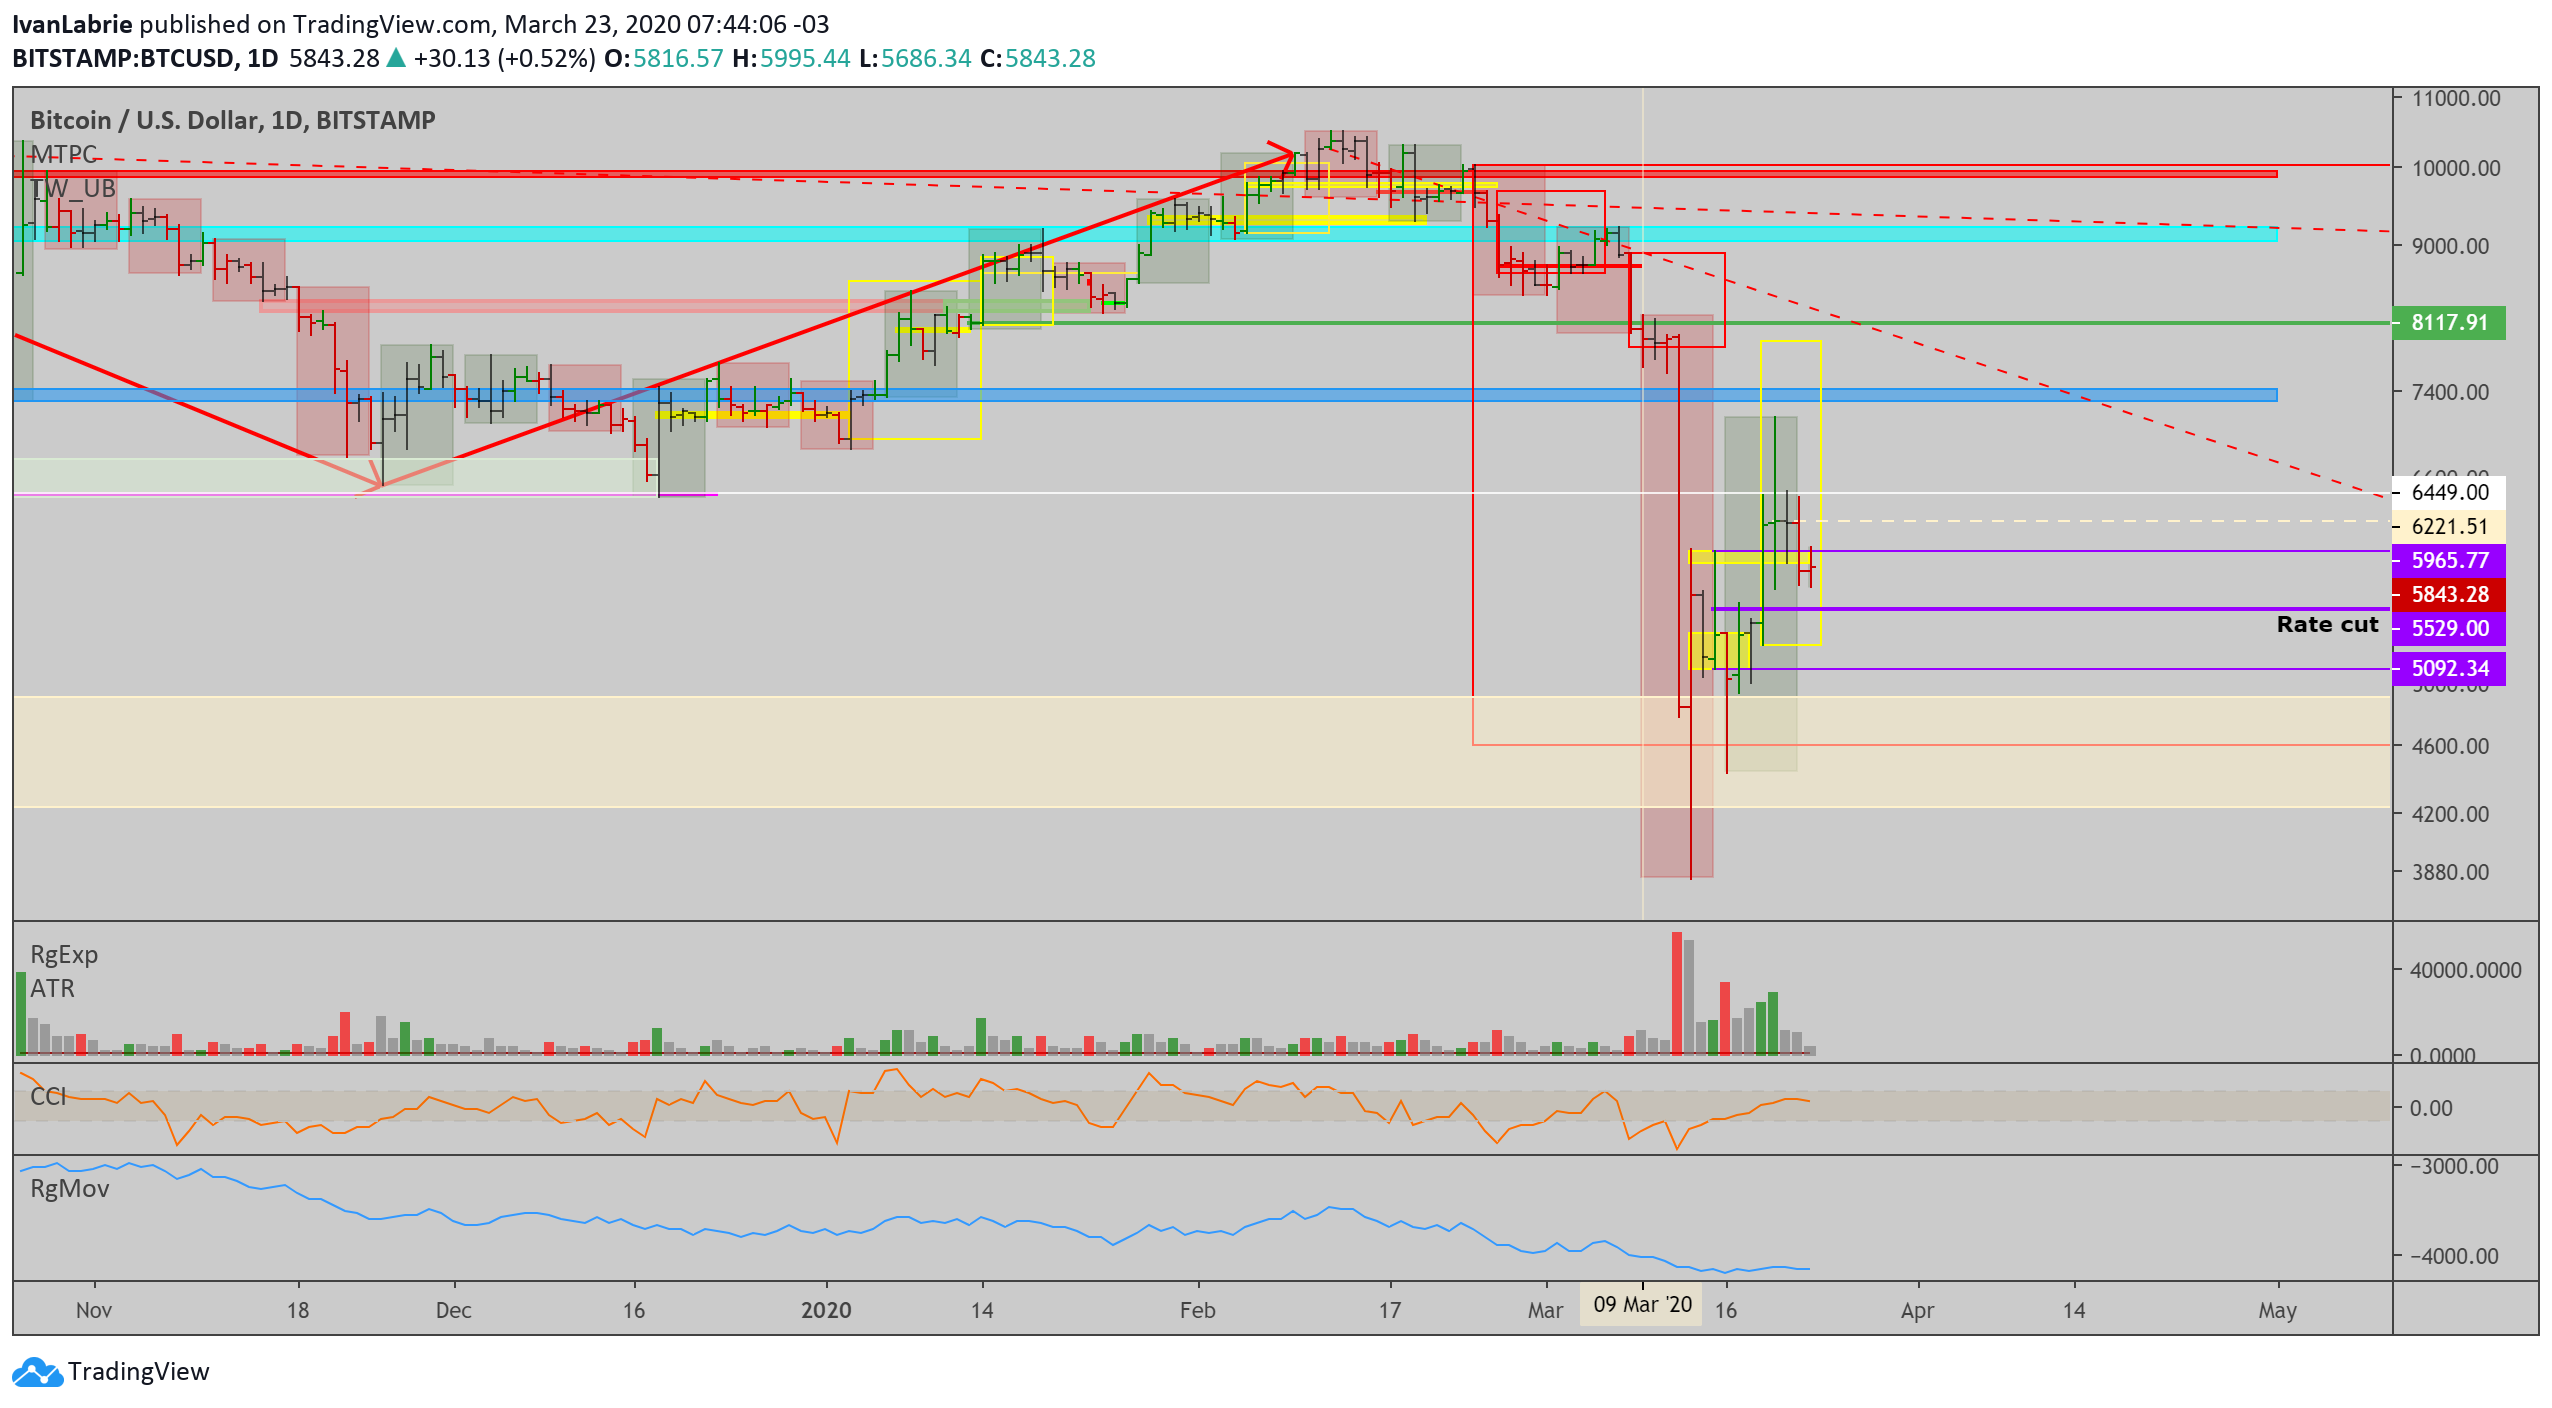The image size is (2552, 1408).
Task: Click the Rate cut annotation text
Action: 2327,625
